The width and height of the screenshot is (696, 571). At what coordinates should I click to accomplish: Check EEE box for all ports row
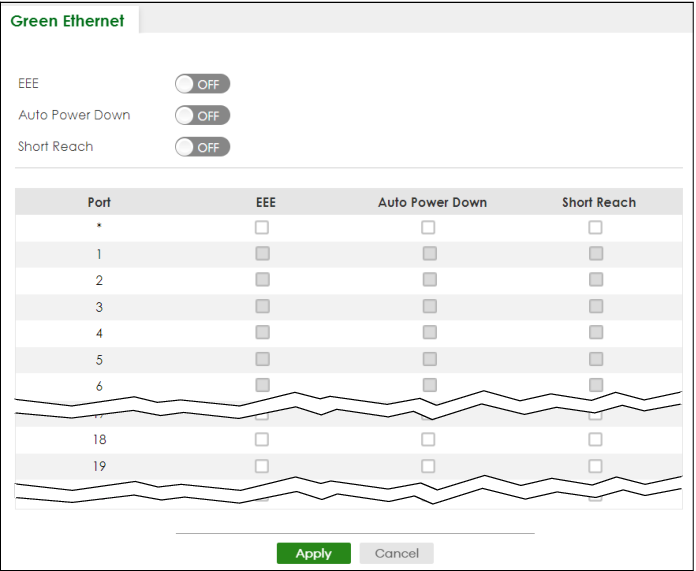click(262, 228)
